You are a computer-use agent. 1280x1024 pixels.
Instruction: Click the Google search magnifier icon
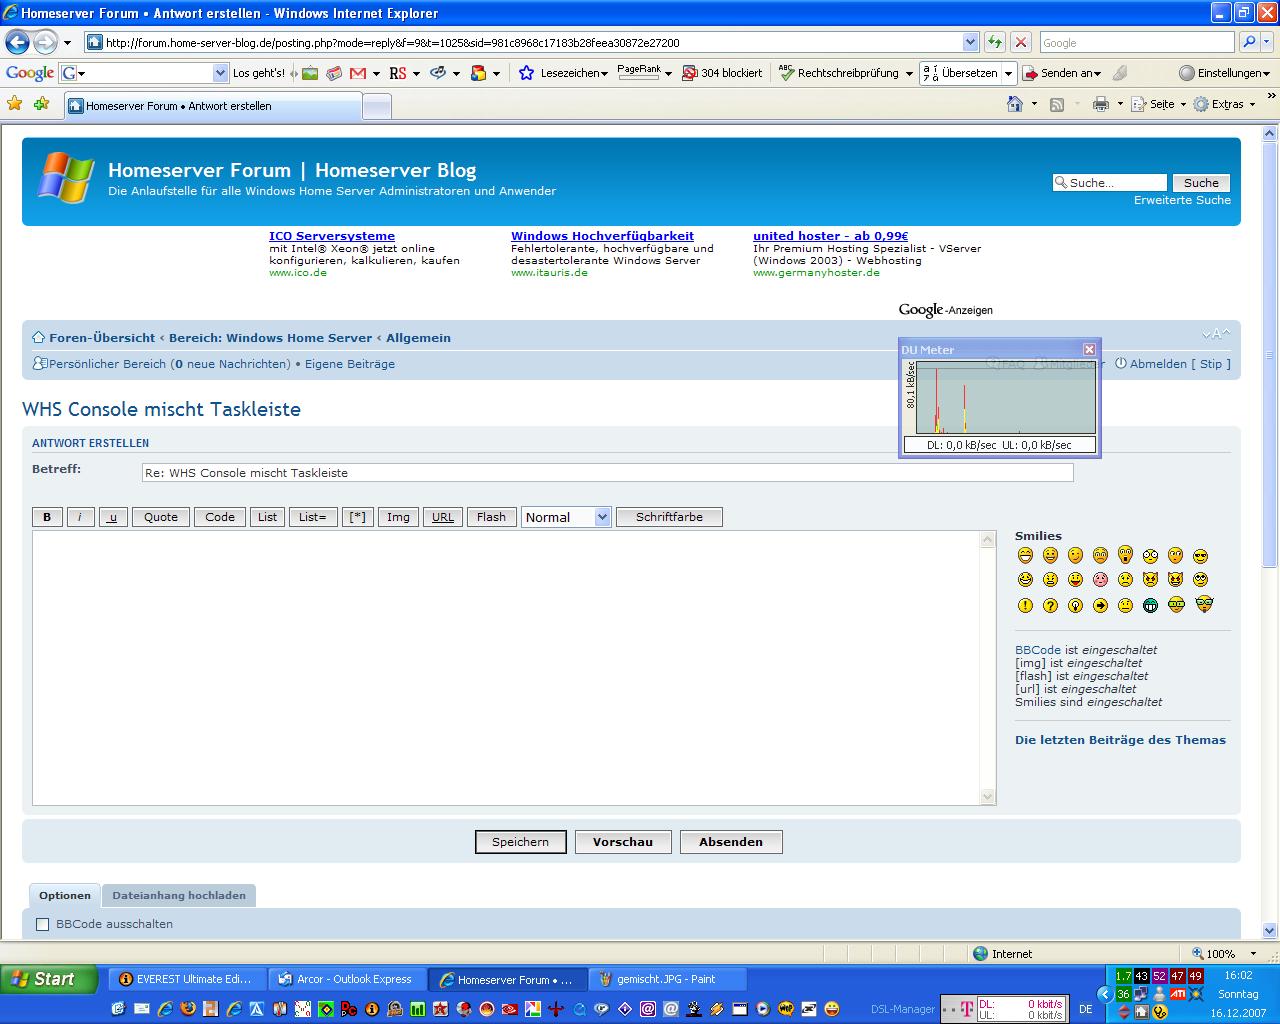point(1248,42)
